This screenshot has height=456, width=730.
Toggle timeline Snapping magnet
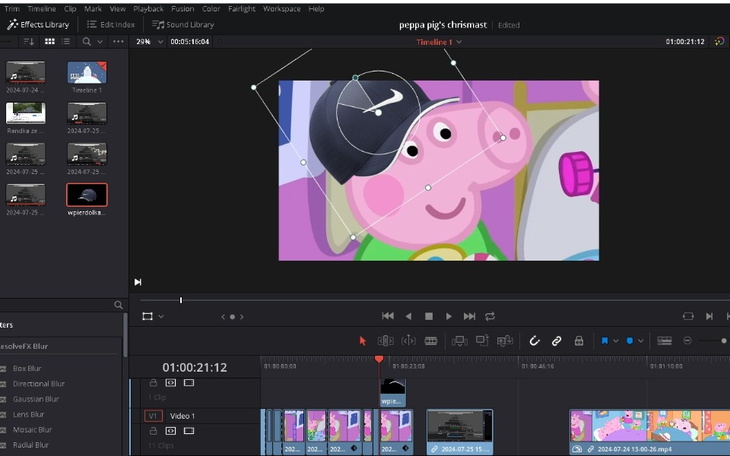point(534,341)
